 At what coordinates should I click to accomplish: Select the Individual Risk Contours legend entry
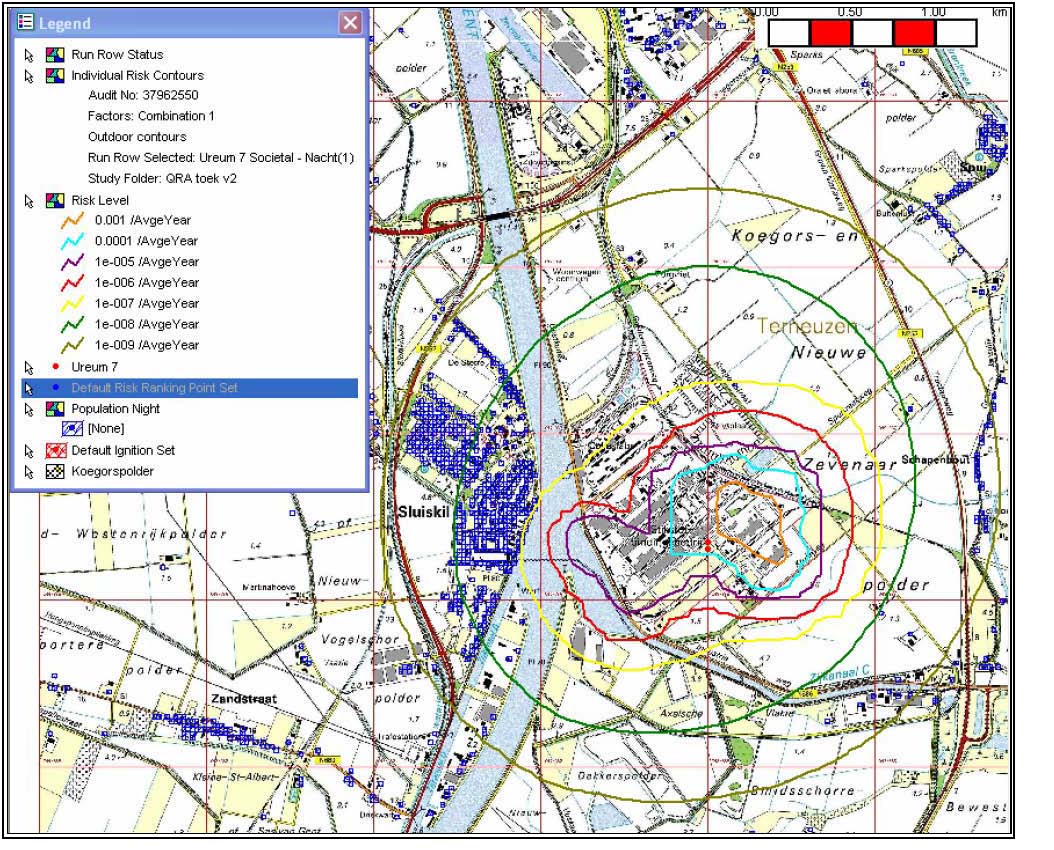138,75
